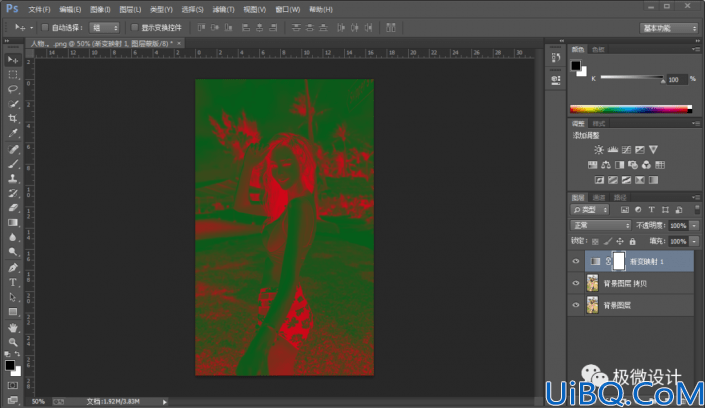Select the Path Selection tool
This screenshot has width=705, height=408.
coord(13,297)
